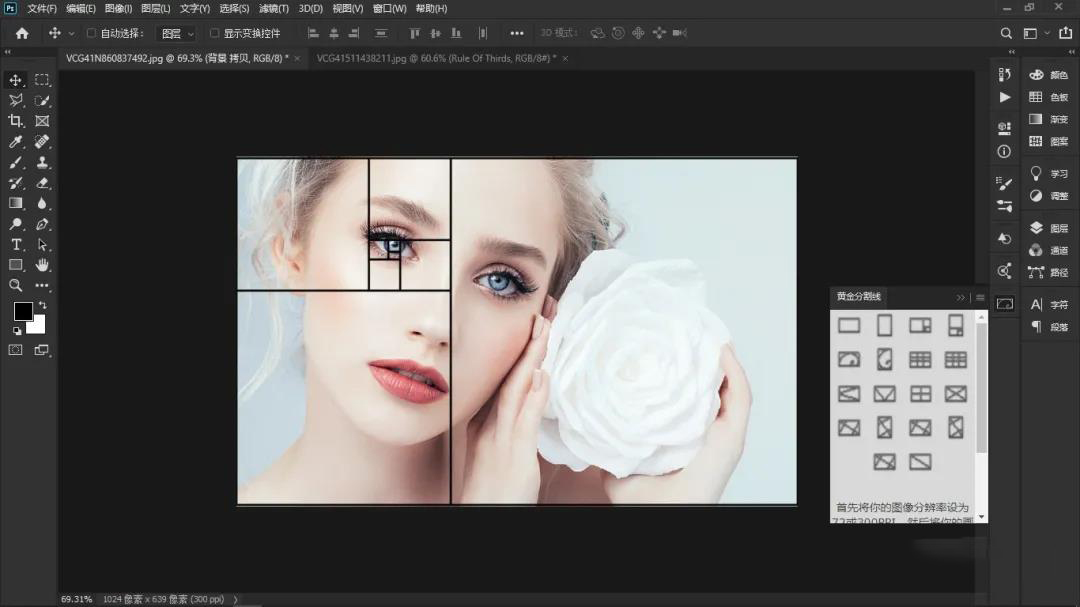Select the Frame tool
This screenshot has width=1080, height=607.
(42, 121)
